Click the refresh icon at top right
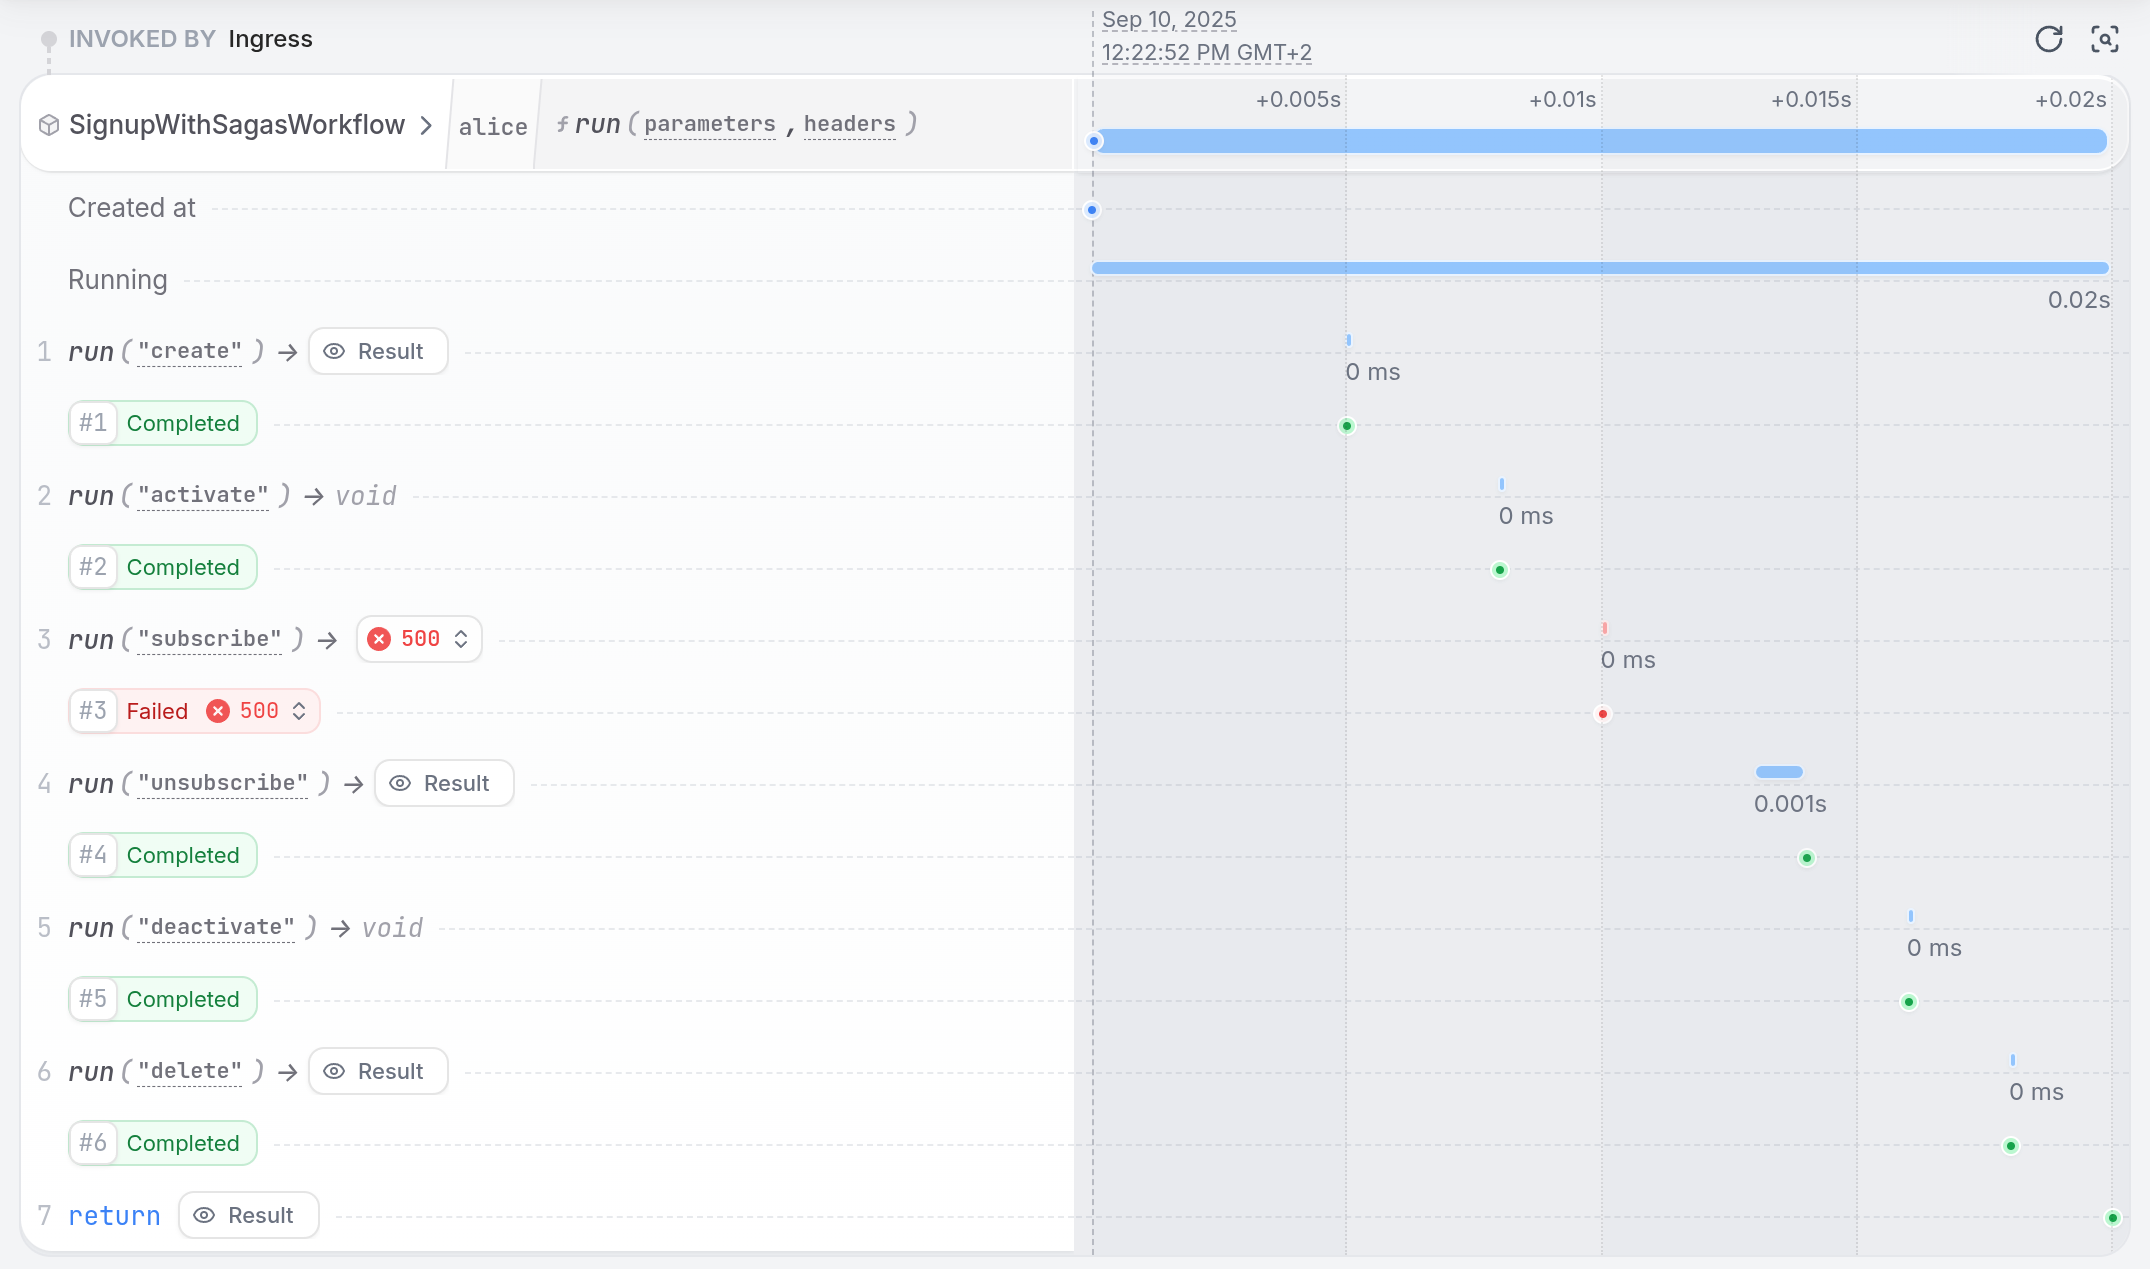This screenshot has width=2150, height=1269. pyautogui.click(x=2048, y=39)
